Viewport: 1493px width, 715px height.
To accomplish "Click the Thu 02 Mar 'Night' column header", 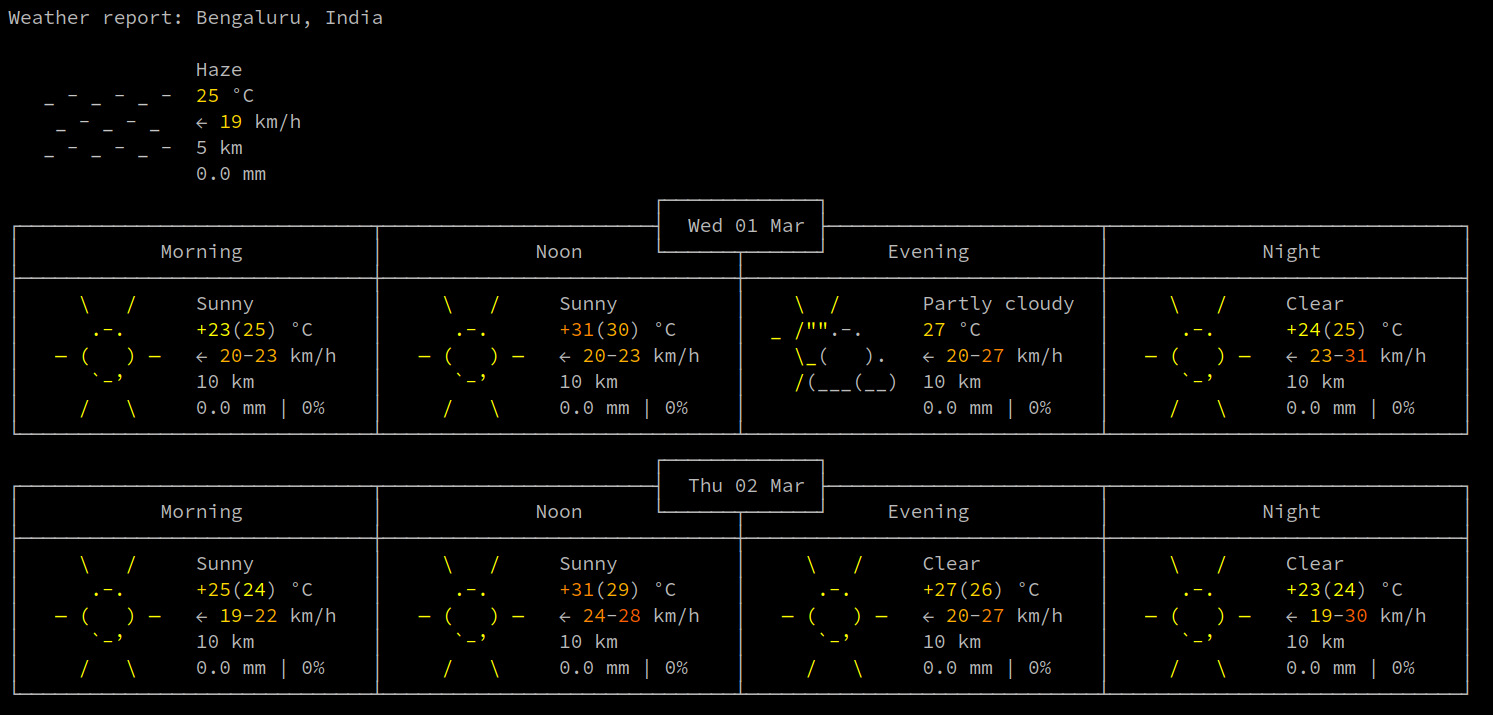I will point(1292,512).
